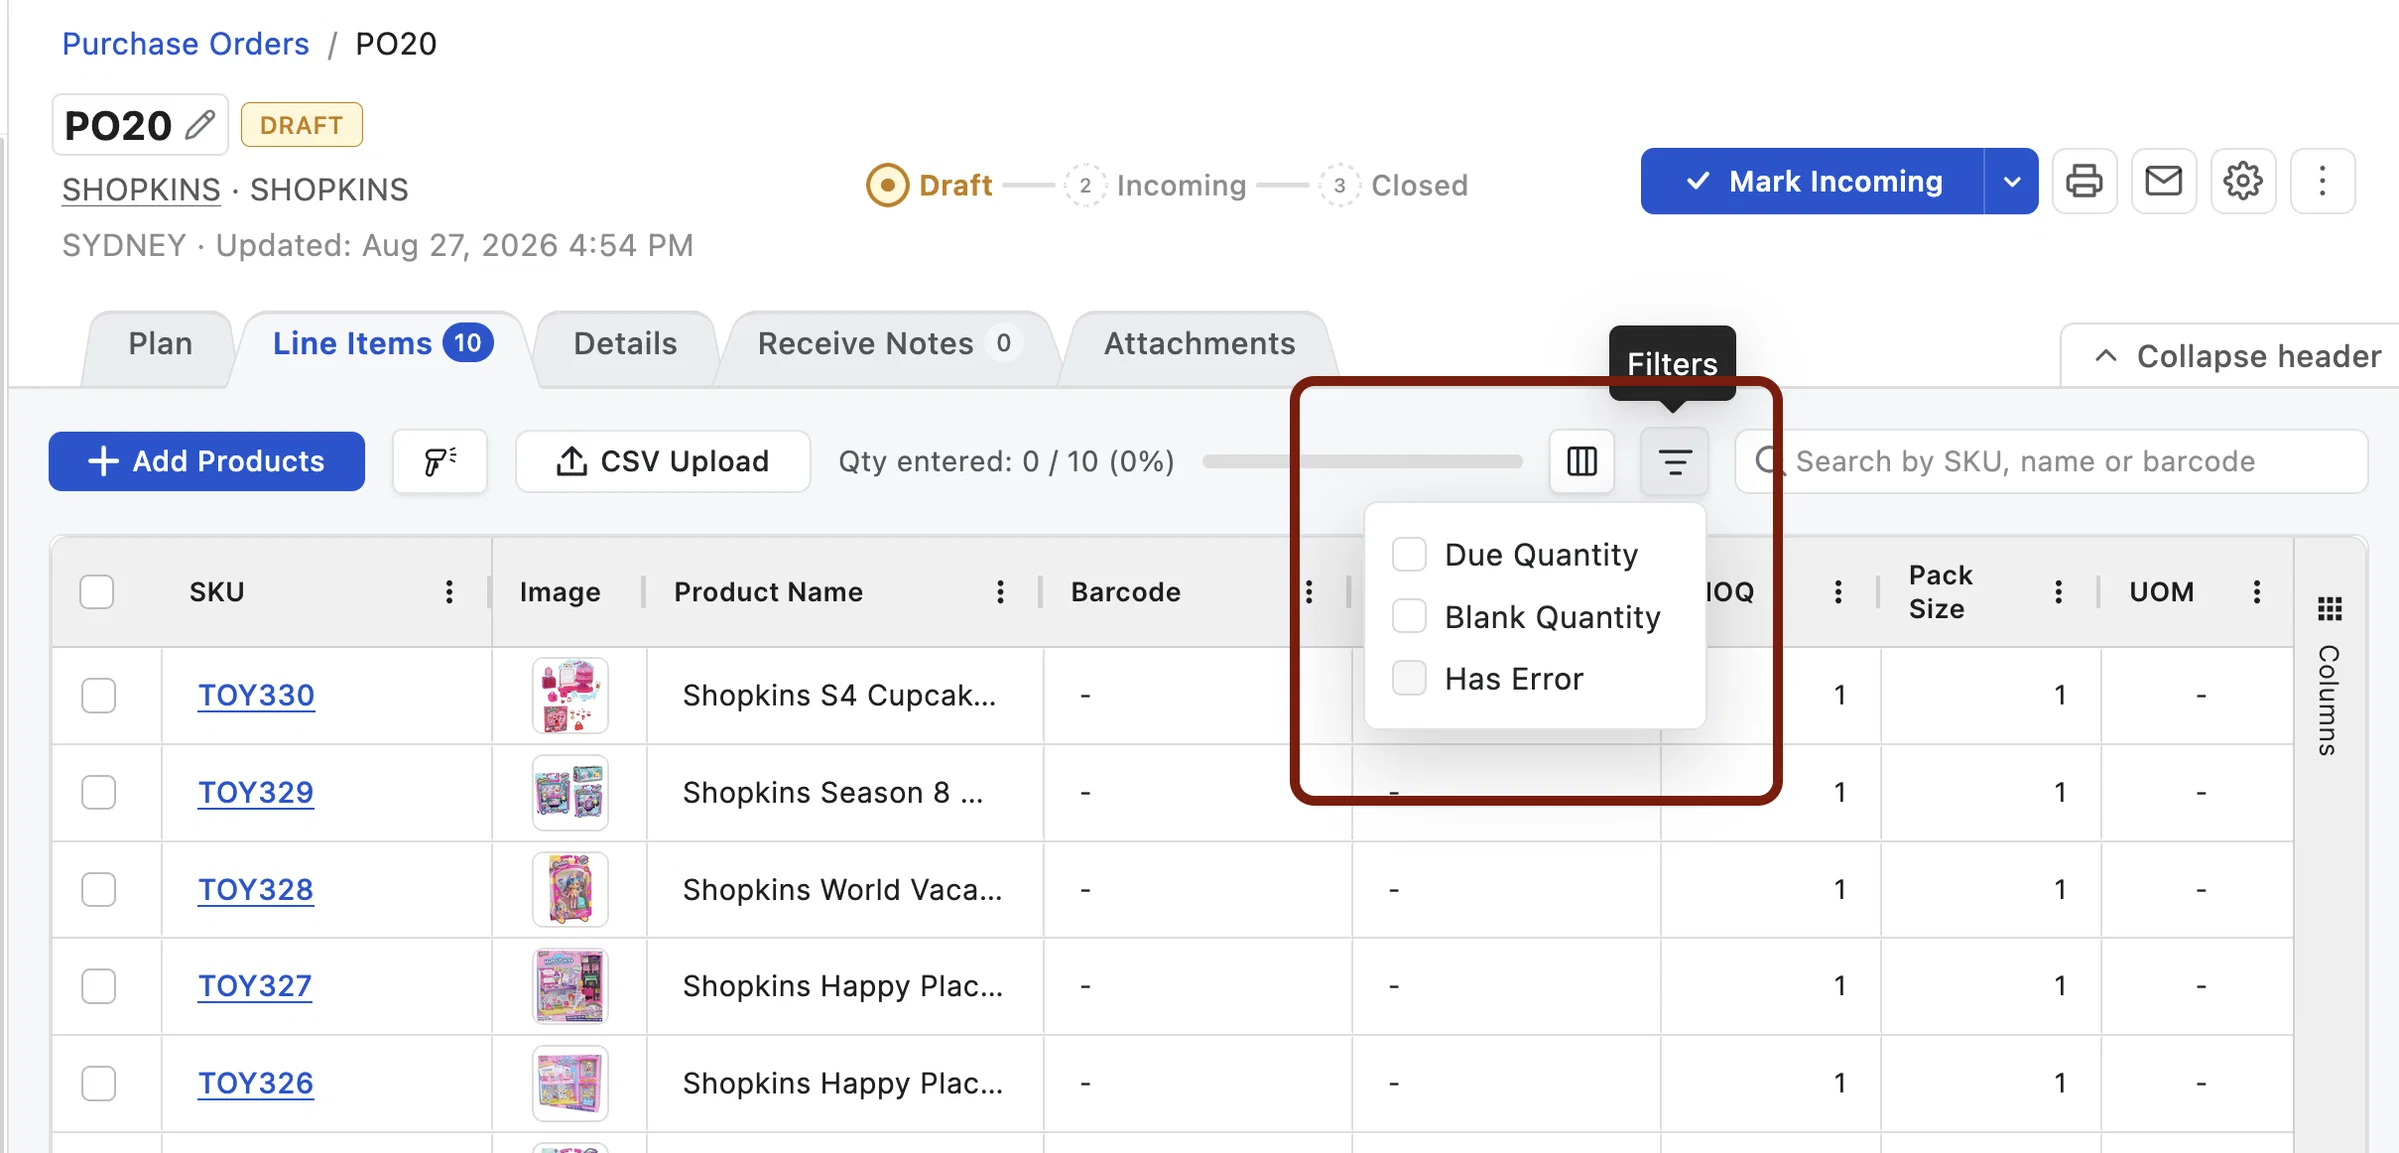Viewport: 2399px width, 1153px height.
Task: Open the Receive Notes tab
Action: click(886, 344)
